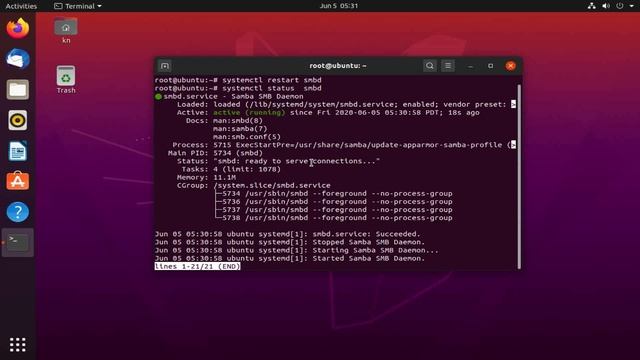Click log line 'Starting Samba SMB Daemon...'

point(296,250)
